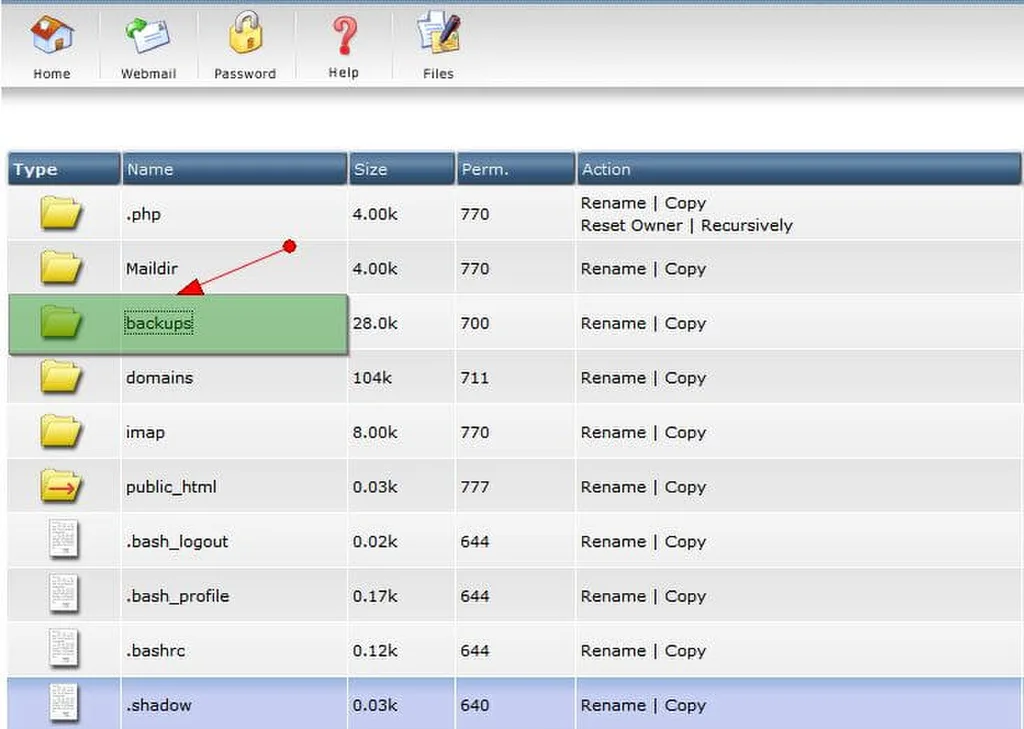Open the .bash_profile file link
The width and height of the screenshot is (1024, 729).
[178, 596]
